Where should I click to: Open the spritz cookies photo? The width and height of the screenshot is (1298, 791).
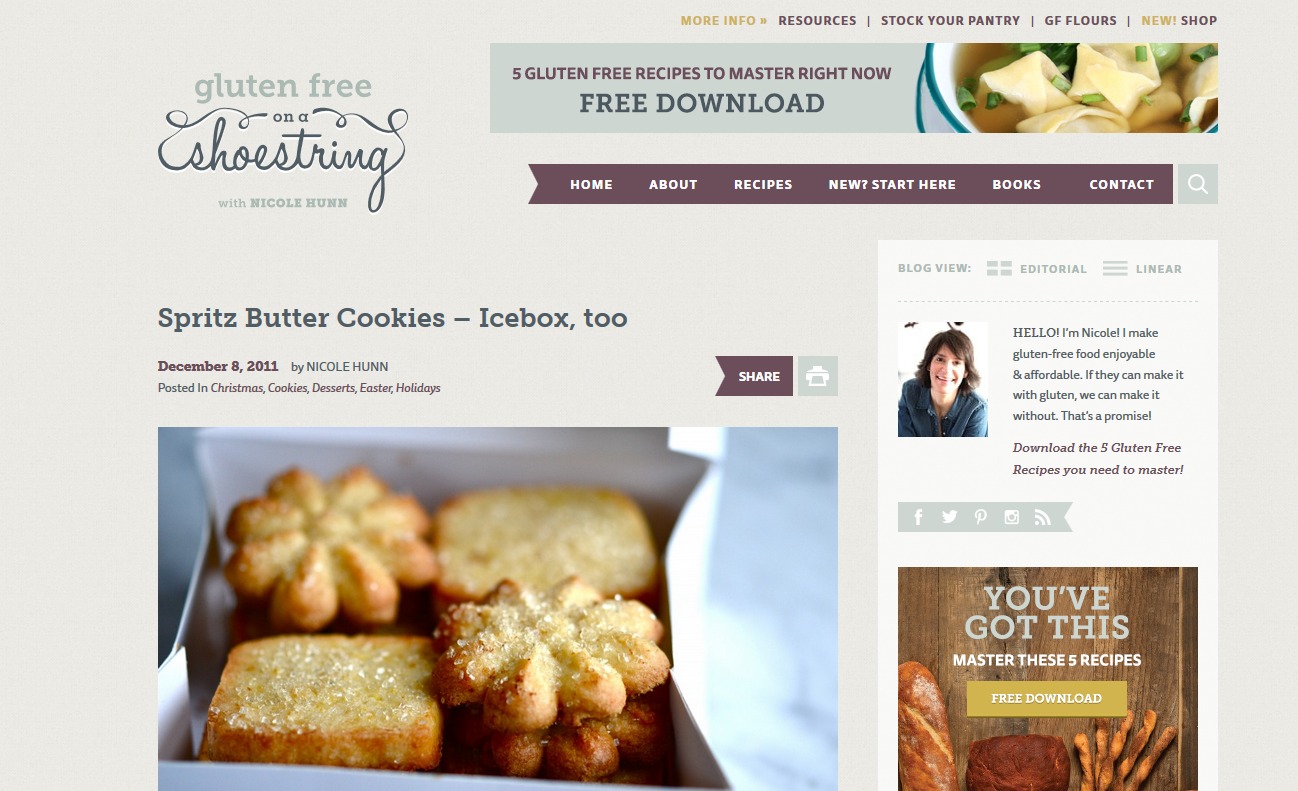(x=498, y=609)
